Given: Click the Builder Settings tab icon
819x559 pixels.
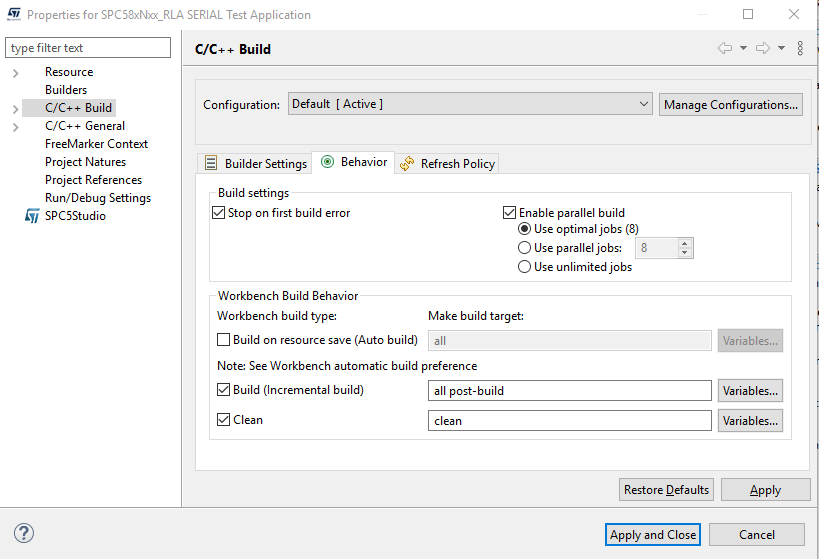Looking at the screenshot, I should pyautogui.click(x=210, y=163).
